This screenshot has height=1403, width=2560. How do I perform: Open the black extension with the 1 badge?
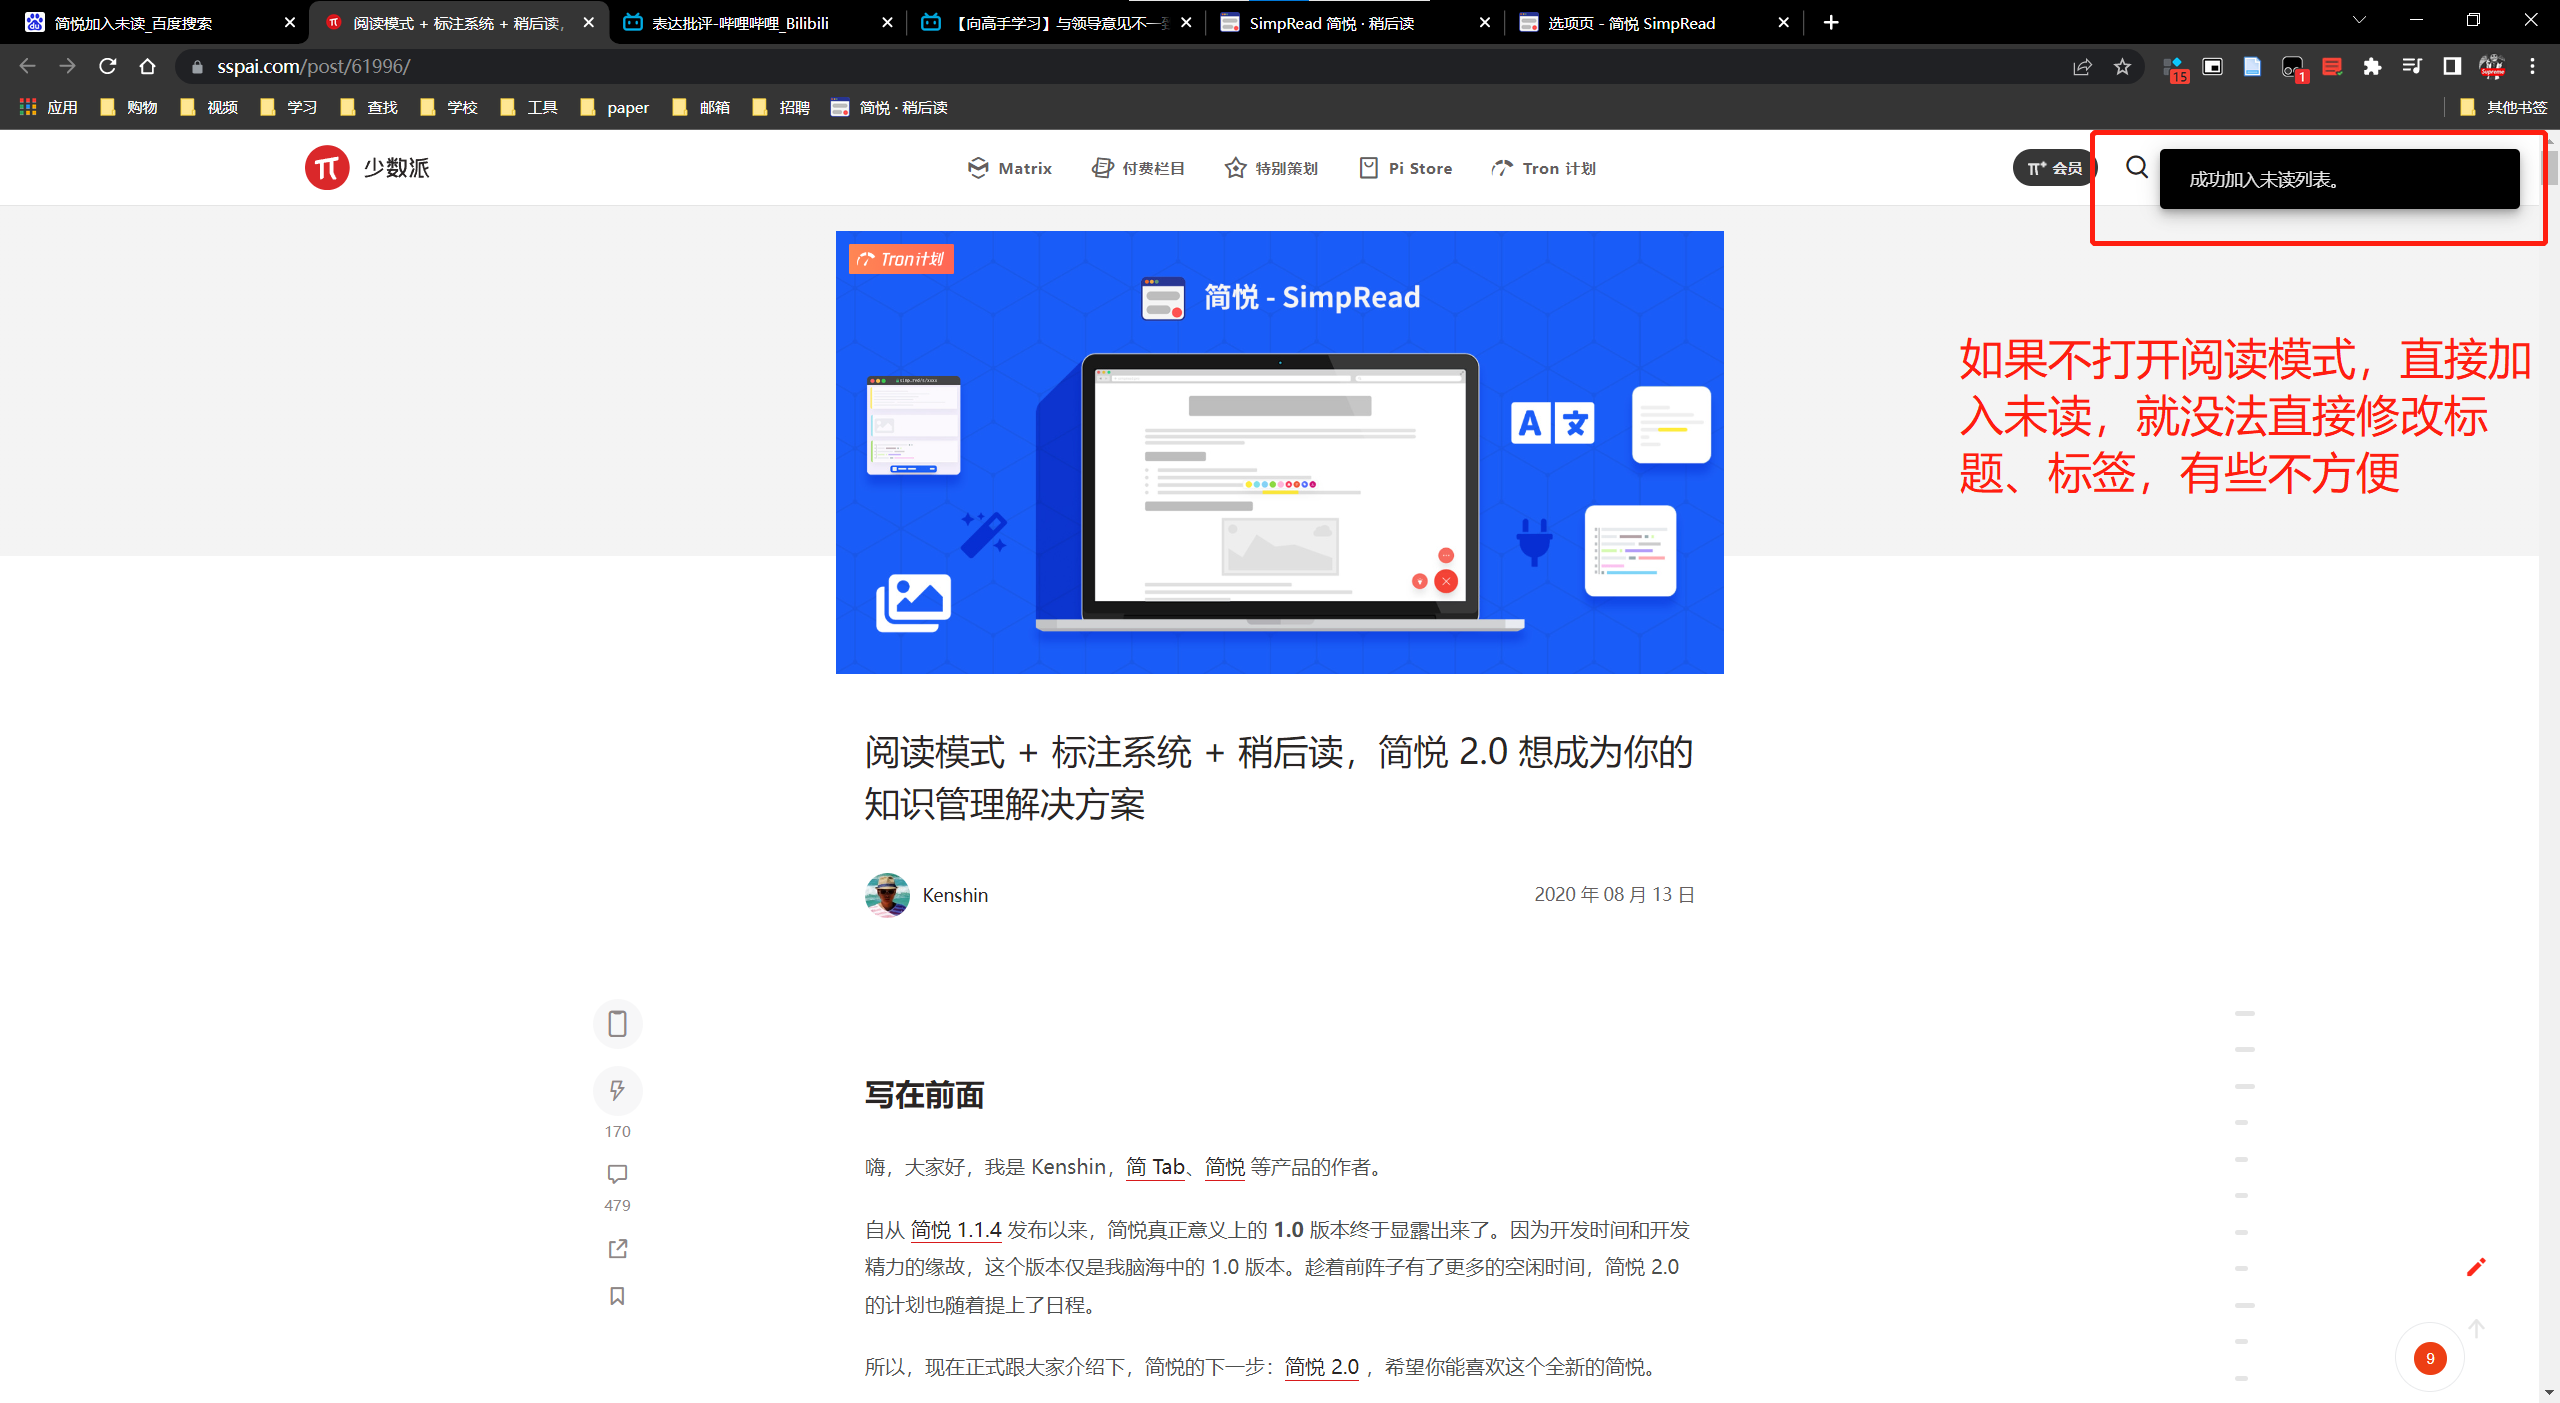[x=2293, y=68]
